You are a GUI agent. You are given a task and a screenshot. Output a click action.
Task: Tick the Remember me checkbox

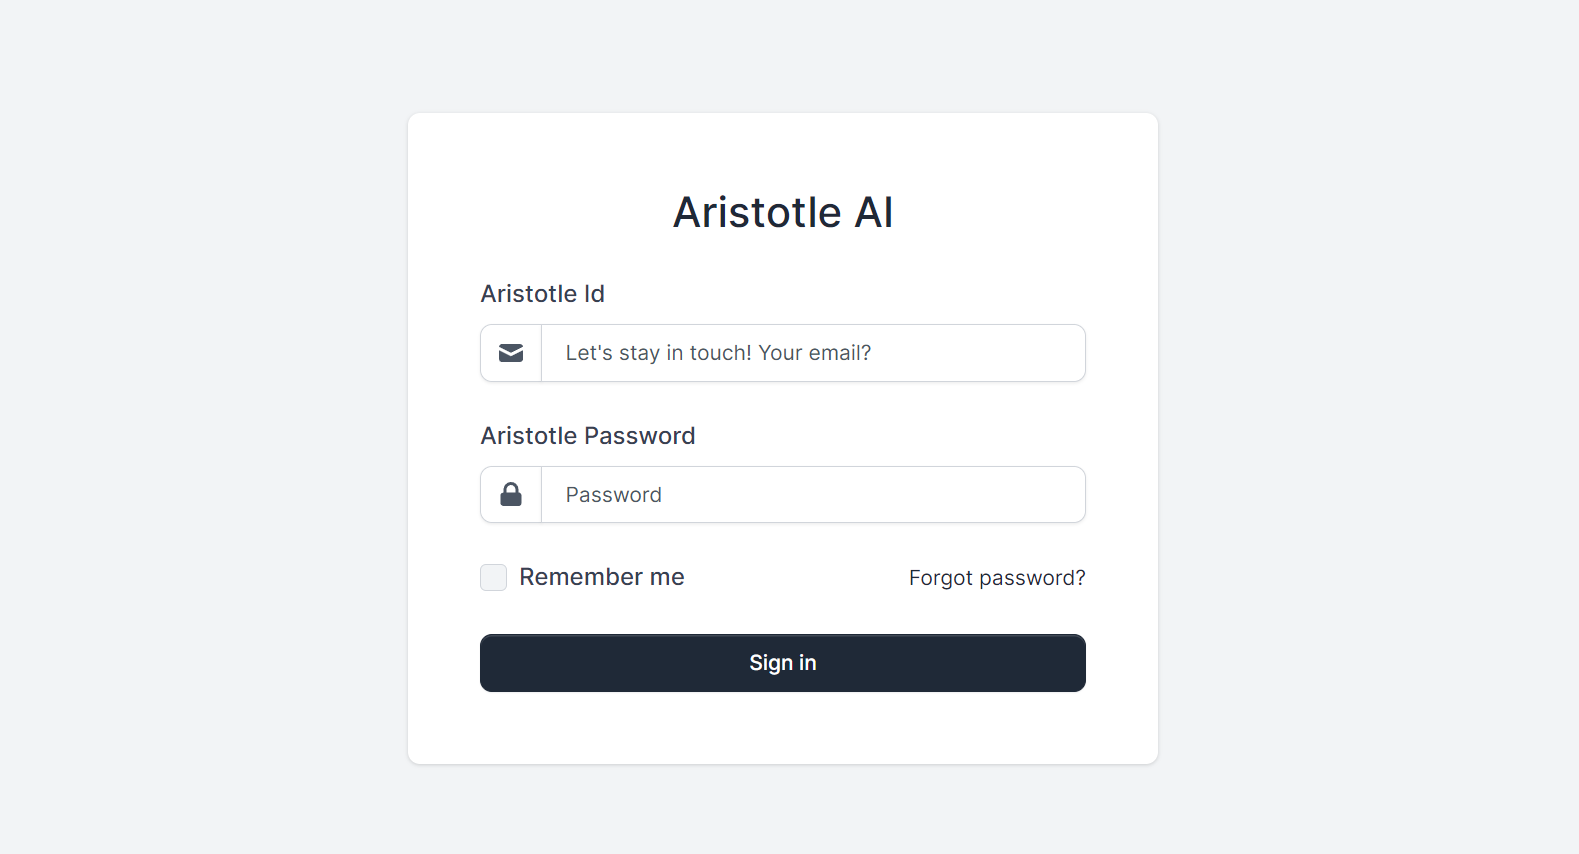click(493, 577)
